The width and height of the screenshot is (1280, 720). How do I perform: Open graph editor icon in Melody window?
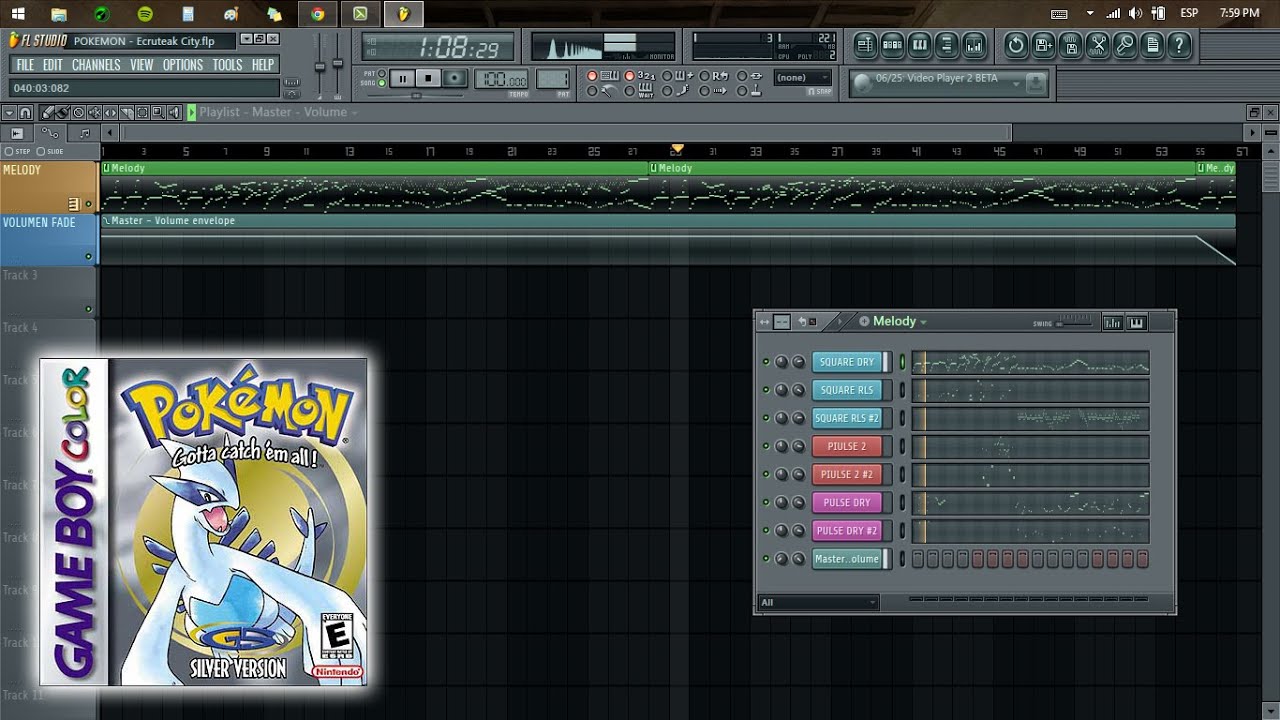click(1113, 322)
